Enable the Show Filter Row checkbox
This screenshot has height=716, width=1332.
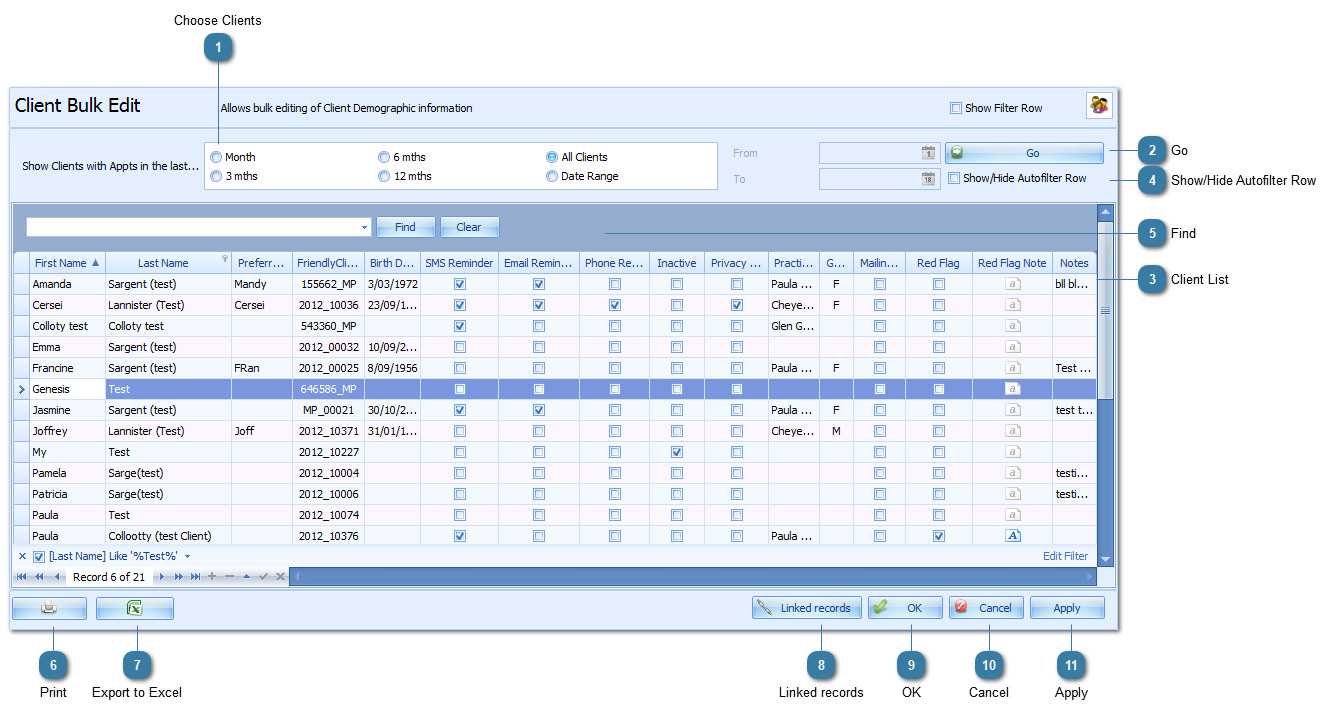[x=956, y=108]
